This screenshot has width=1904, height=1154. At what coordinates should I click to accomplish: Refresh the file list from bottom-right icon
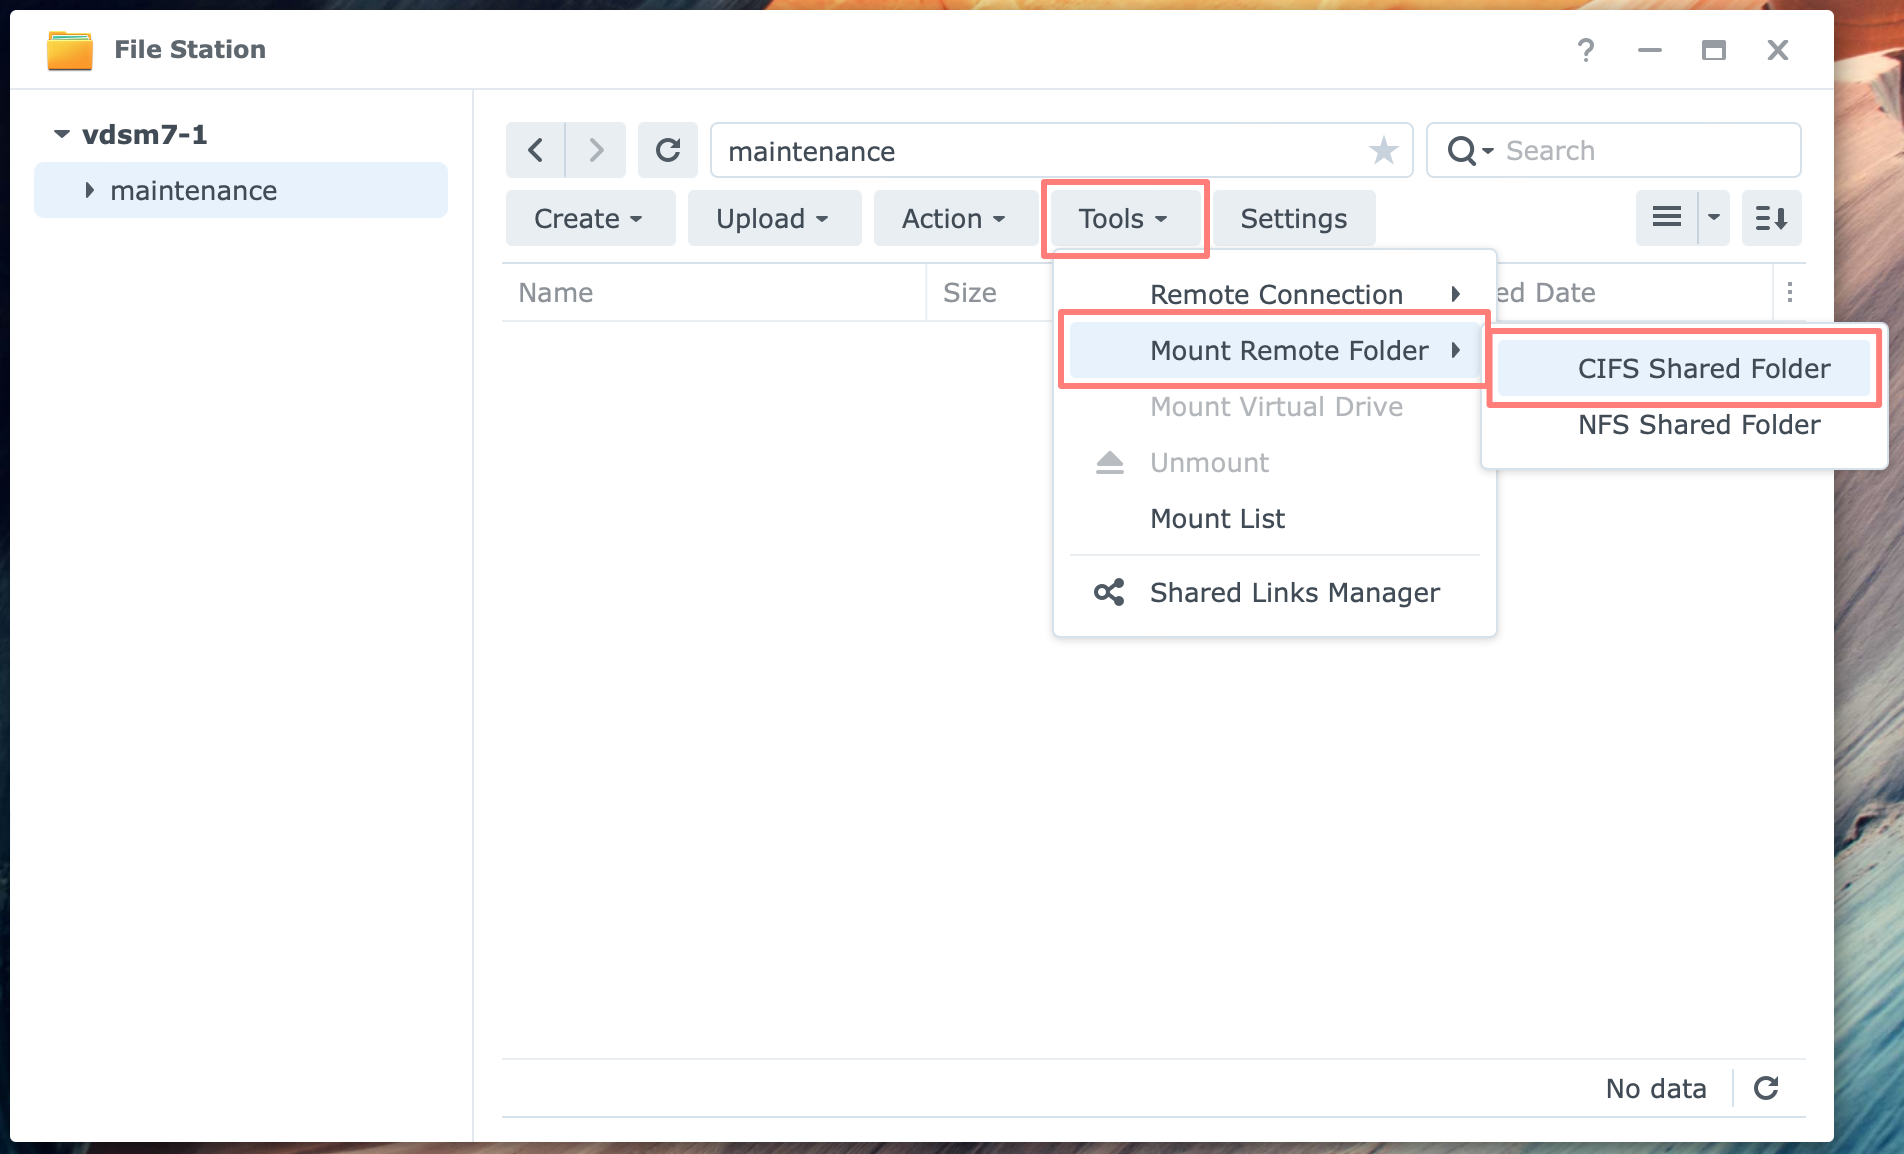coord(1766,1088)
